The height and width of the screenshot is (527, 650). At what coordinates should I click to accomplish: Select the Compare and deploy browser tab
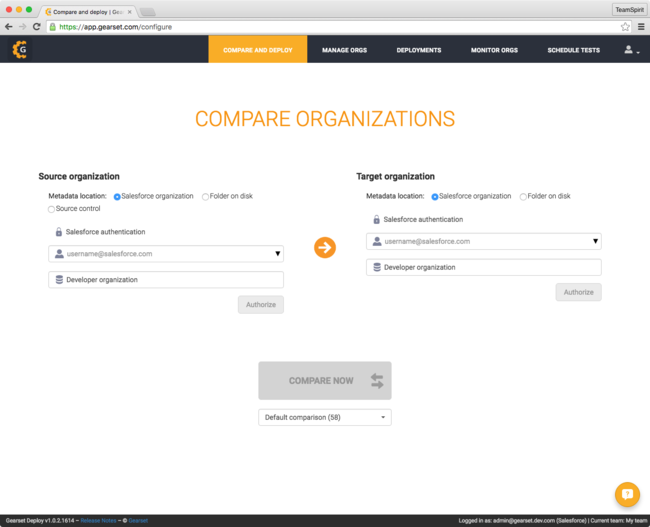pyautogui.click(x=88, y=12)
